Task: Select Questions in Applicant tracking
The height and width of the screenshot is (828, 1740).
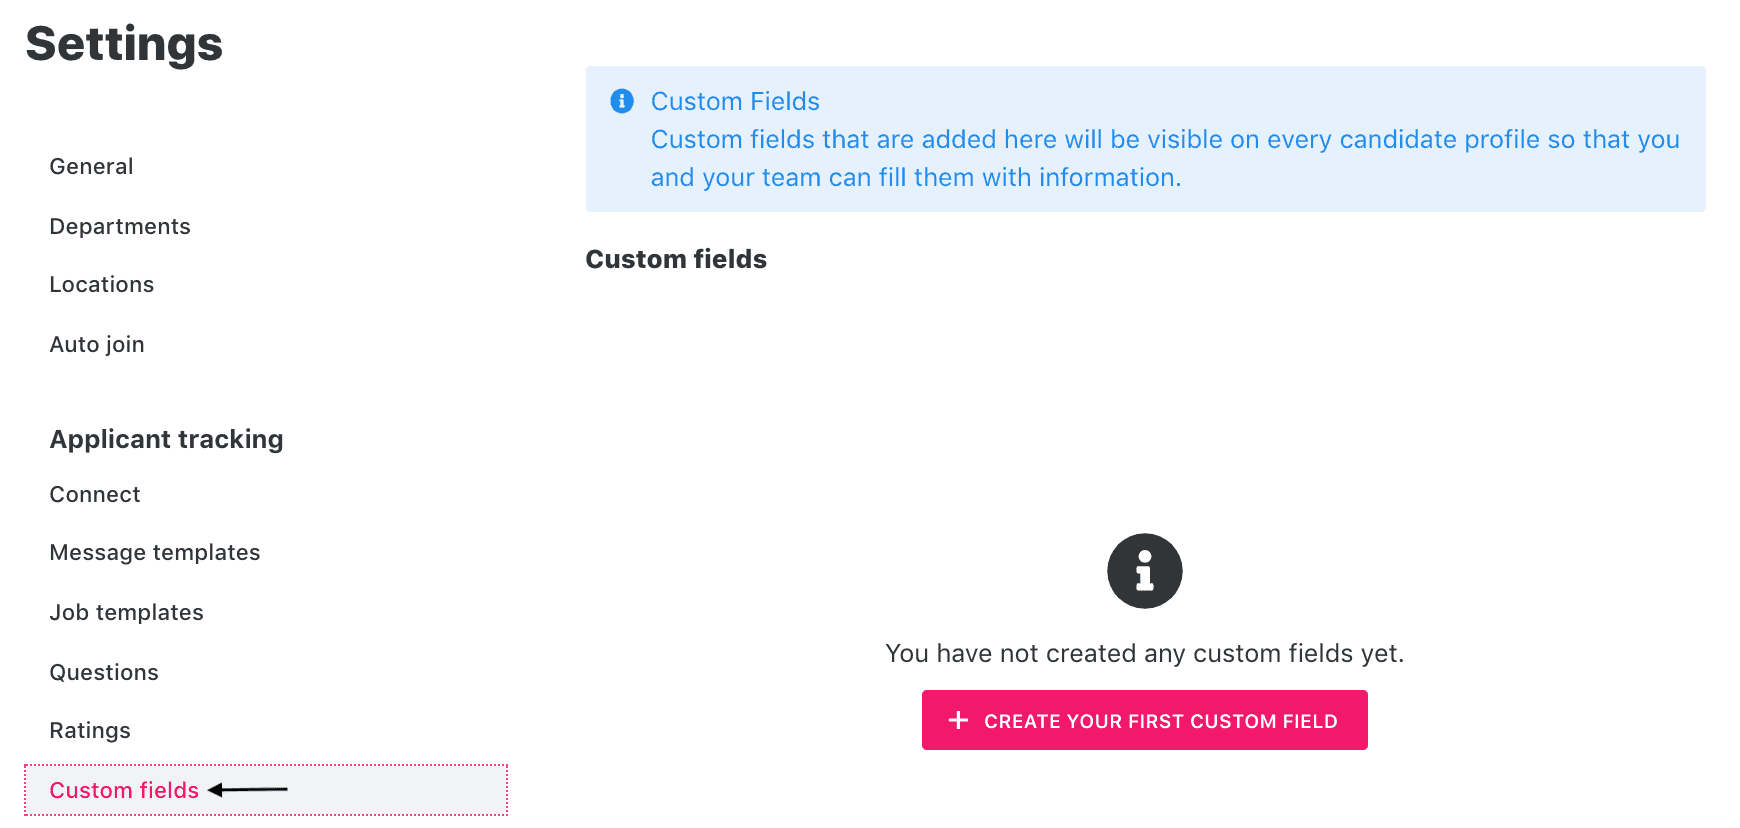Action: pyautogui.click(x=104, y=672)
